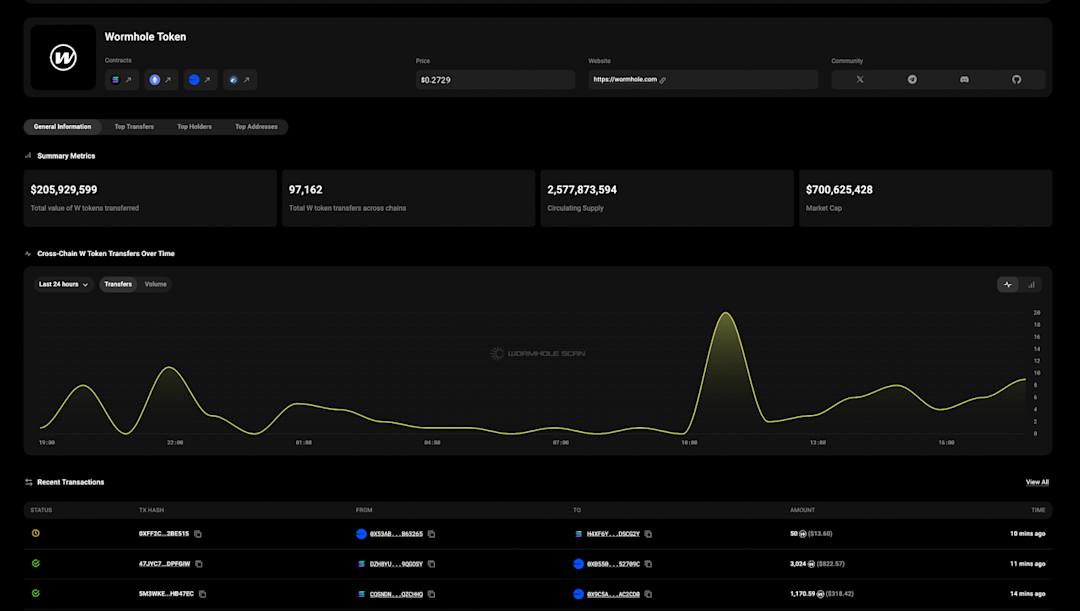Click completed status icon in 5M3WKE...HB47EC row
The image size is (1080, 611).
[36, 593]
